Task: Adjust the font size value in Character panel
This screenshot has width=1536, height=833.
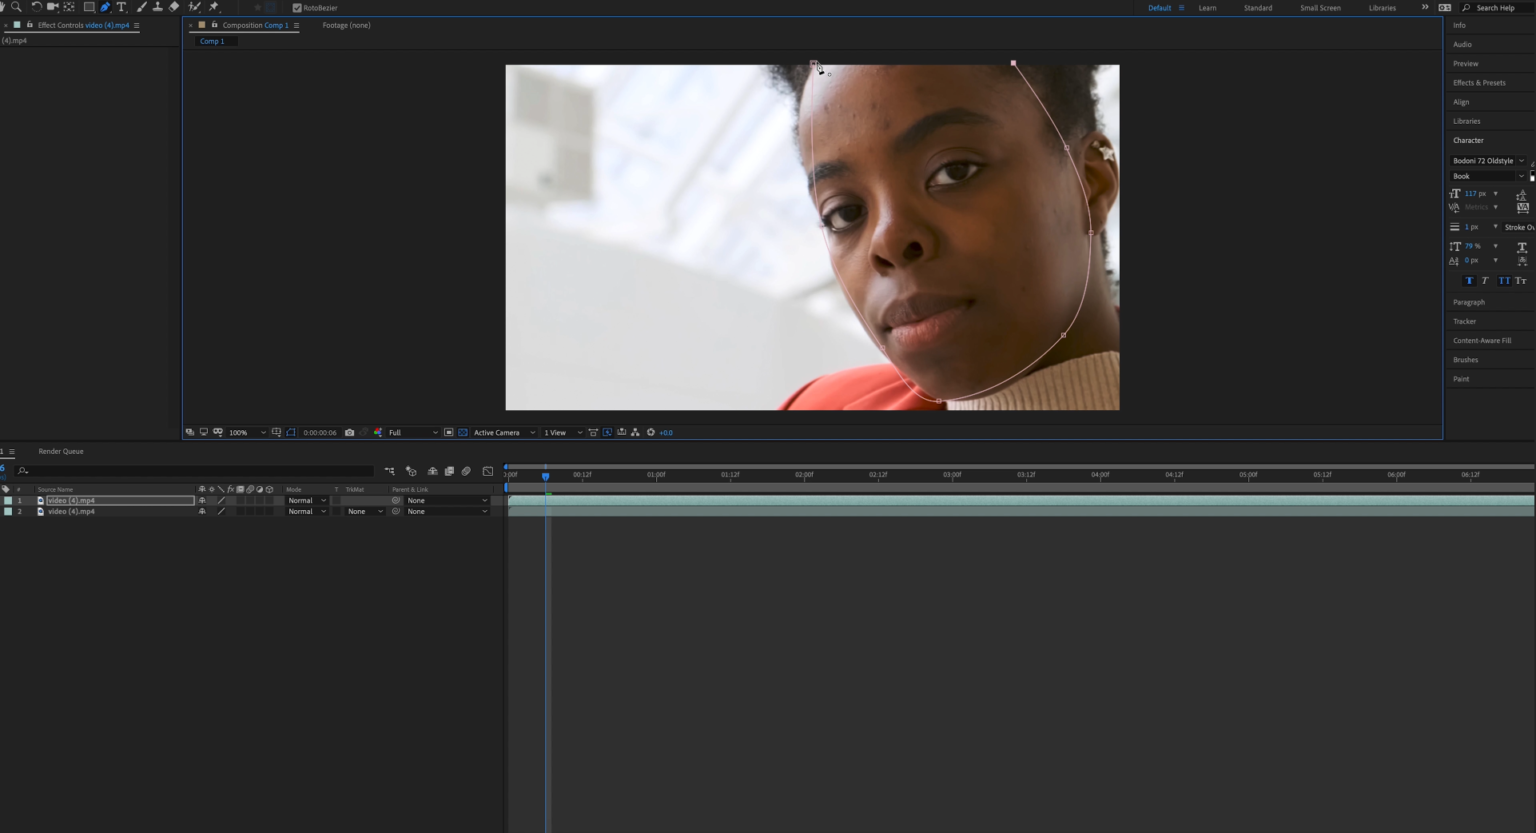Action: coord(1471,193)
